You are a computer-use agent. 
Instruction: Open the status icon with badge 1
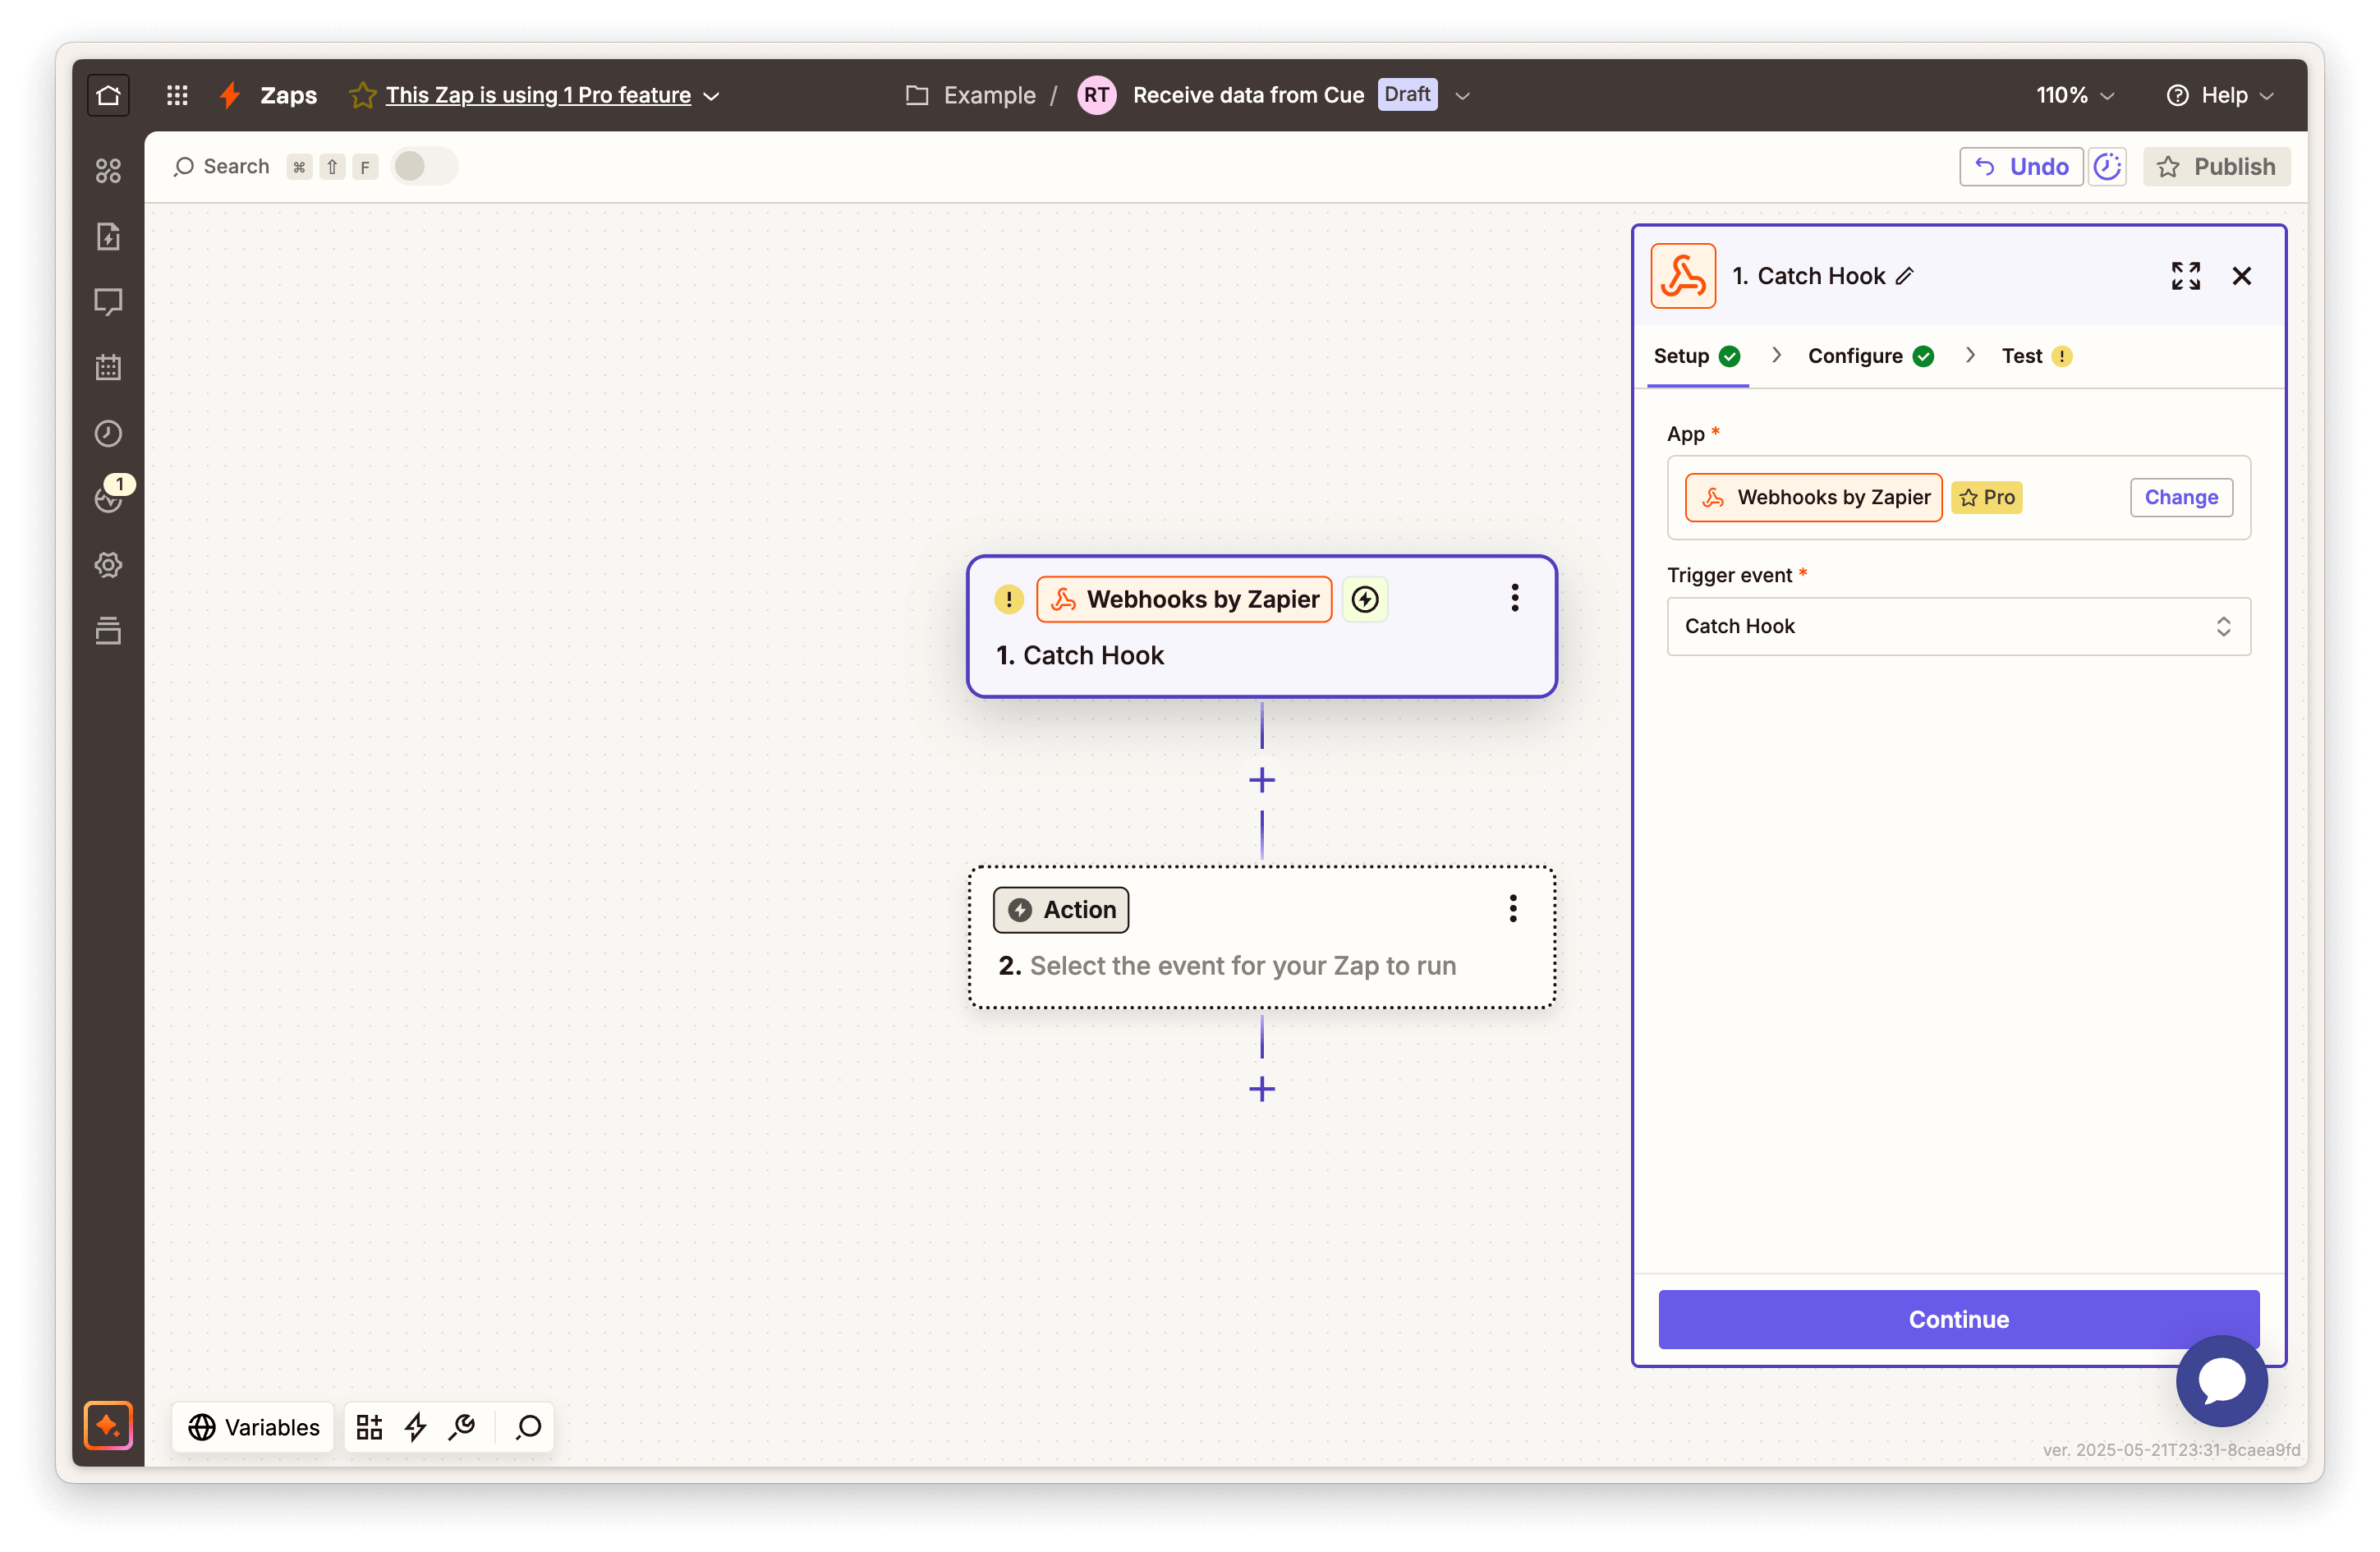tap(108, 497)
